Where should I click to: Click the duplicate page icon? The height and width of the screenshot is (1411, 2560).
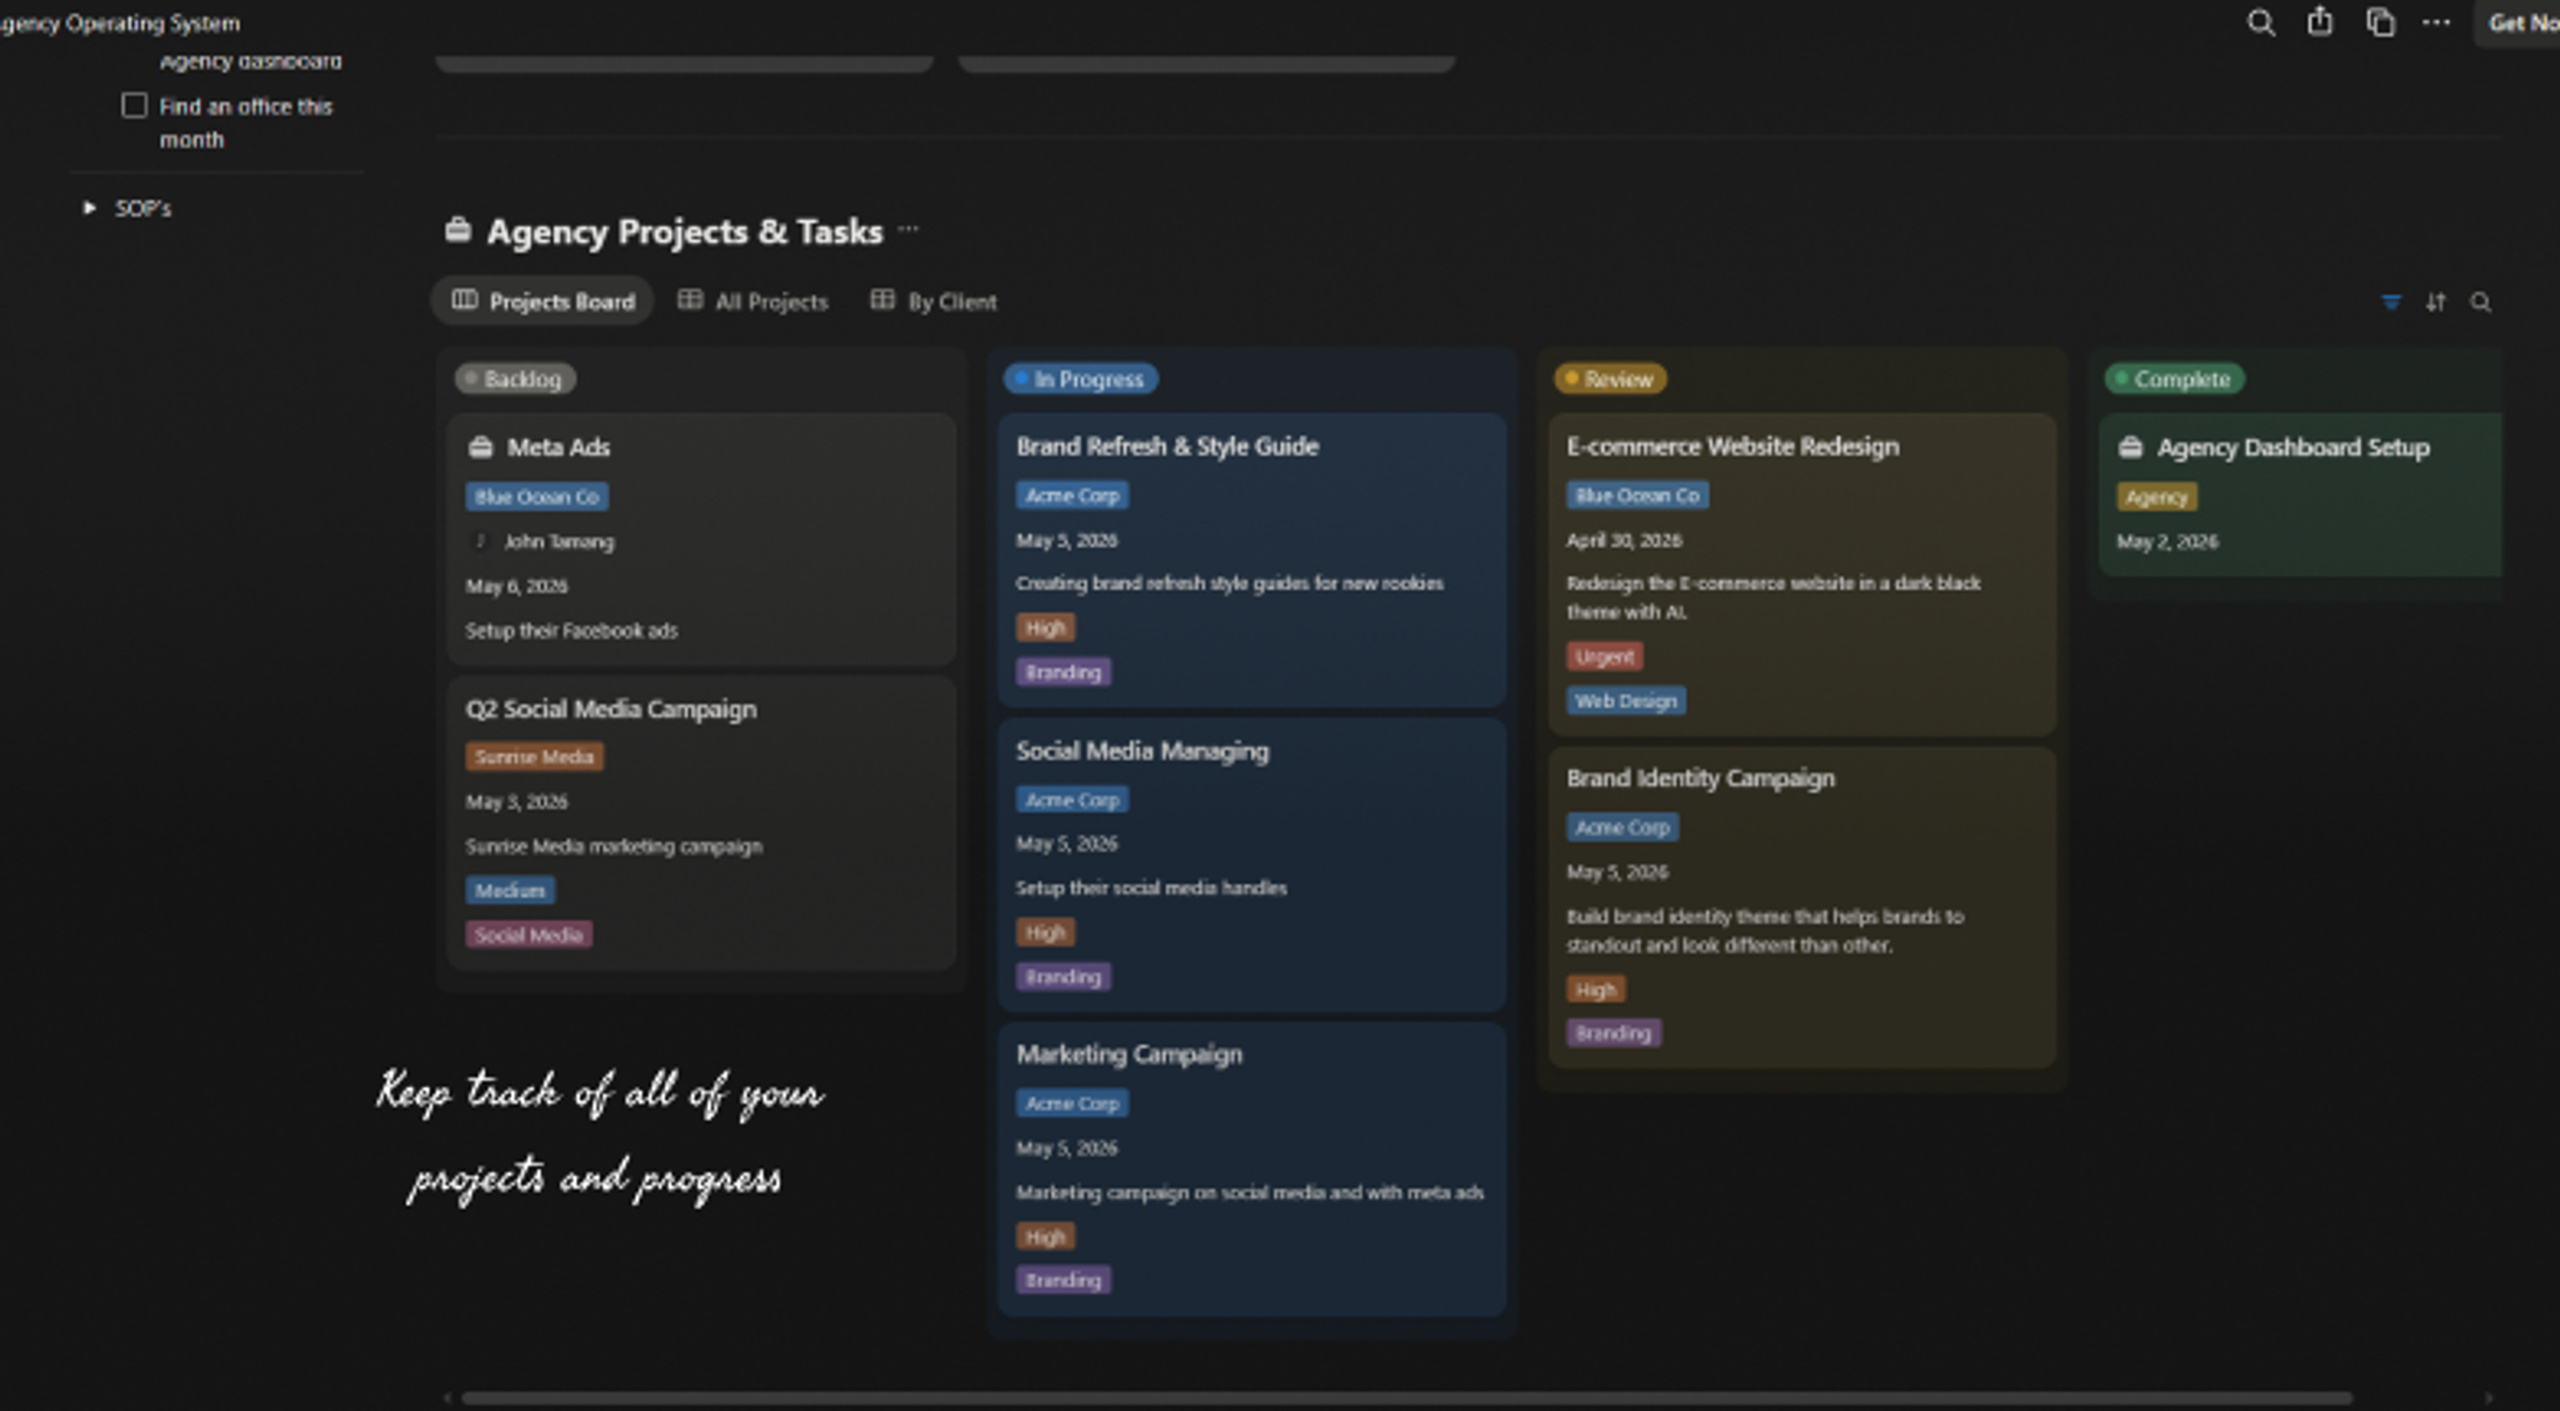[x=2380, y=22]
